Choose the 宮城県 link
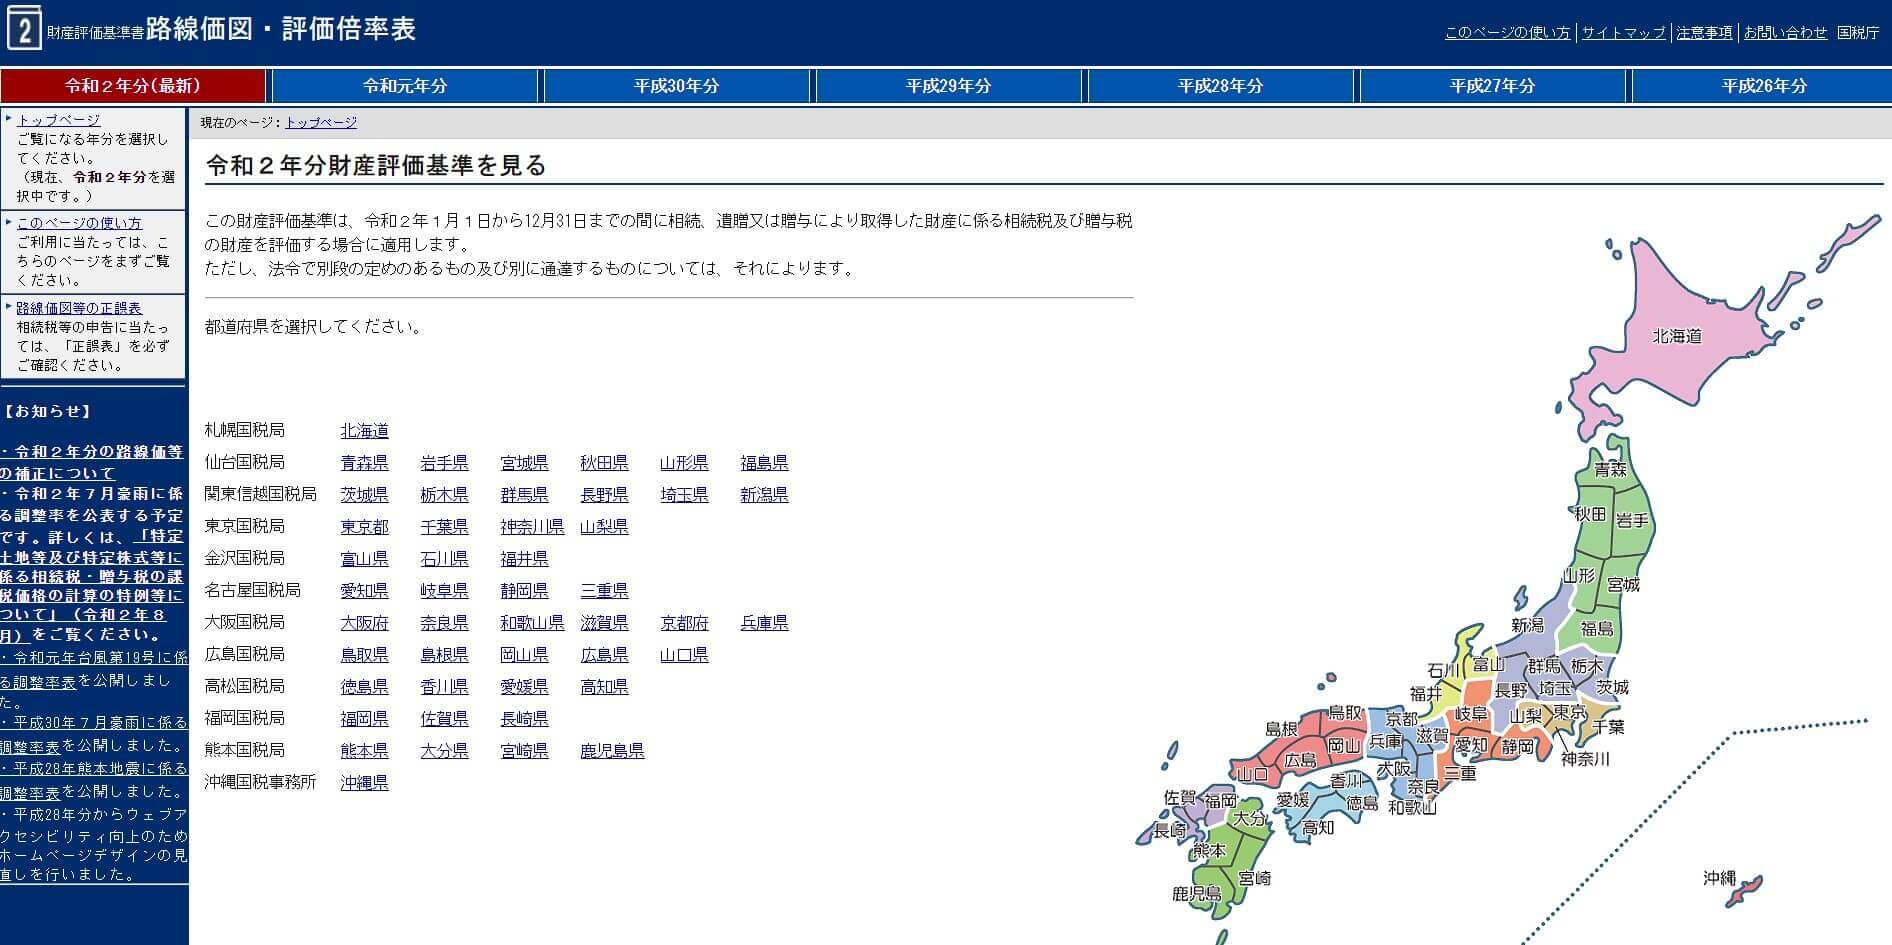This screenshot has height=945, width=1892. coord(524,463)
